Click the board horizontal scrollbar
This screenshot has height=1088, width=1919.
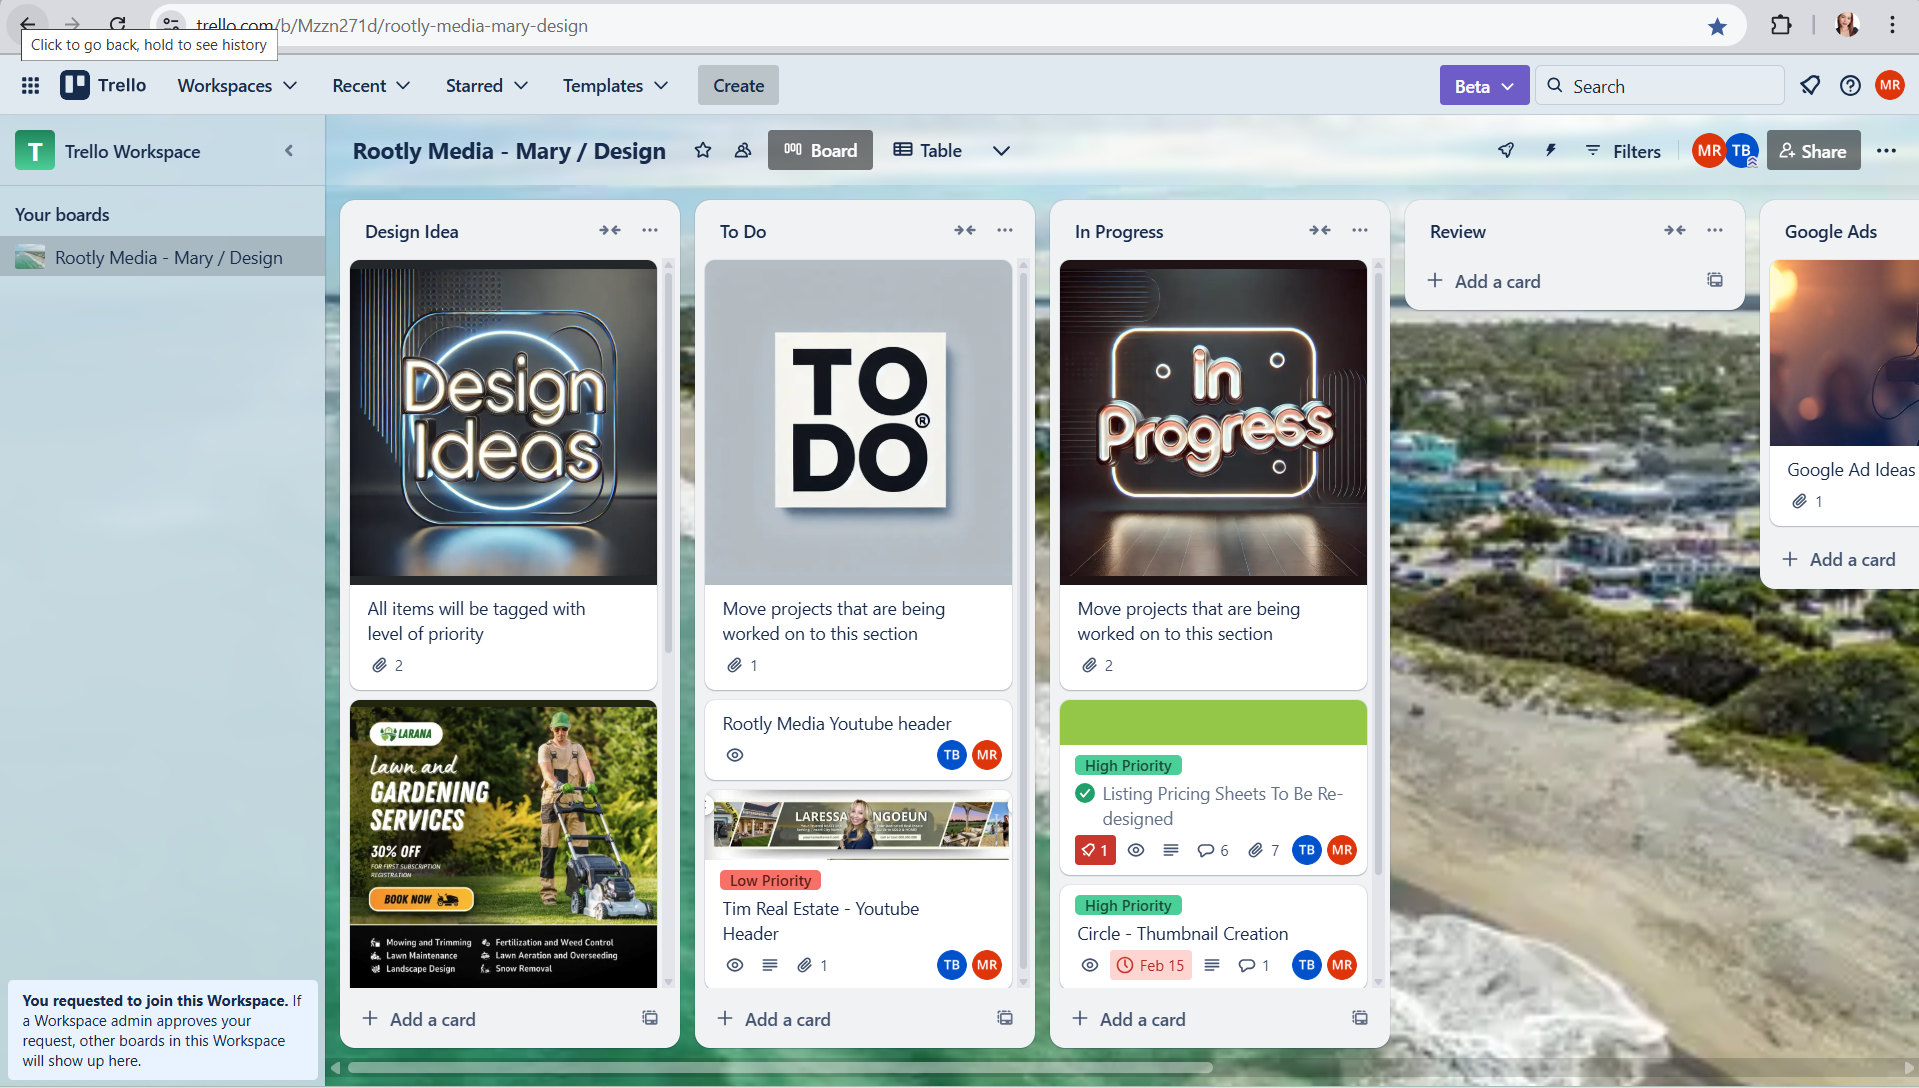pos(780,1068)
